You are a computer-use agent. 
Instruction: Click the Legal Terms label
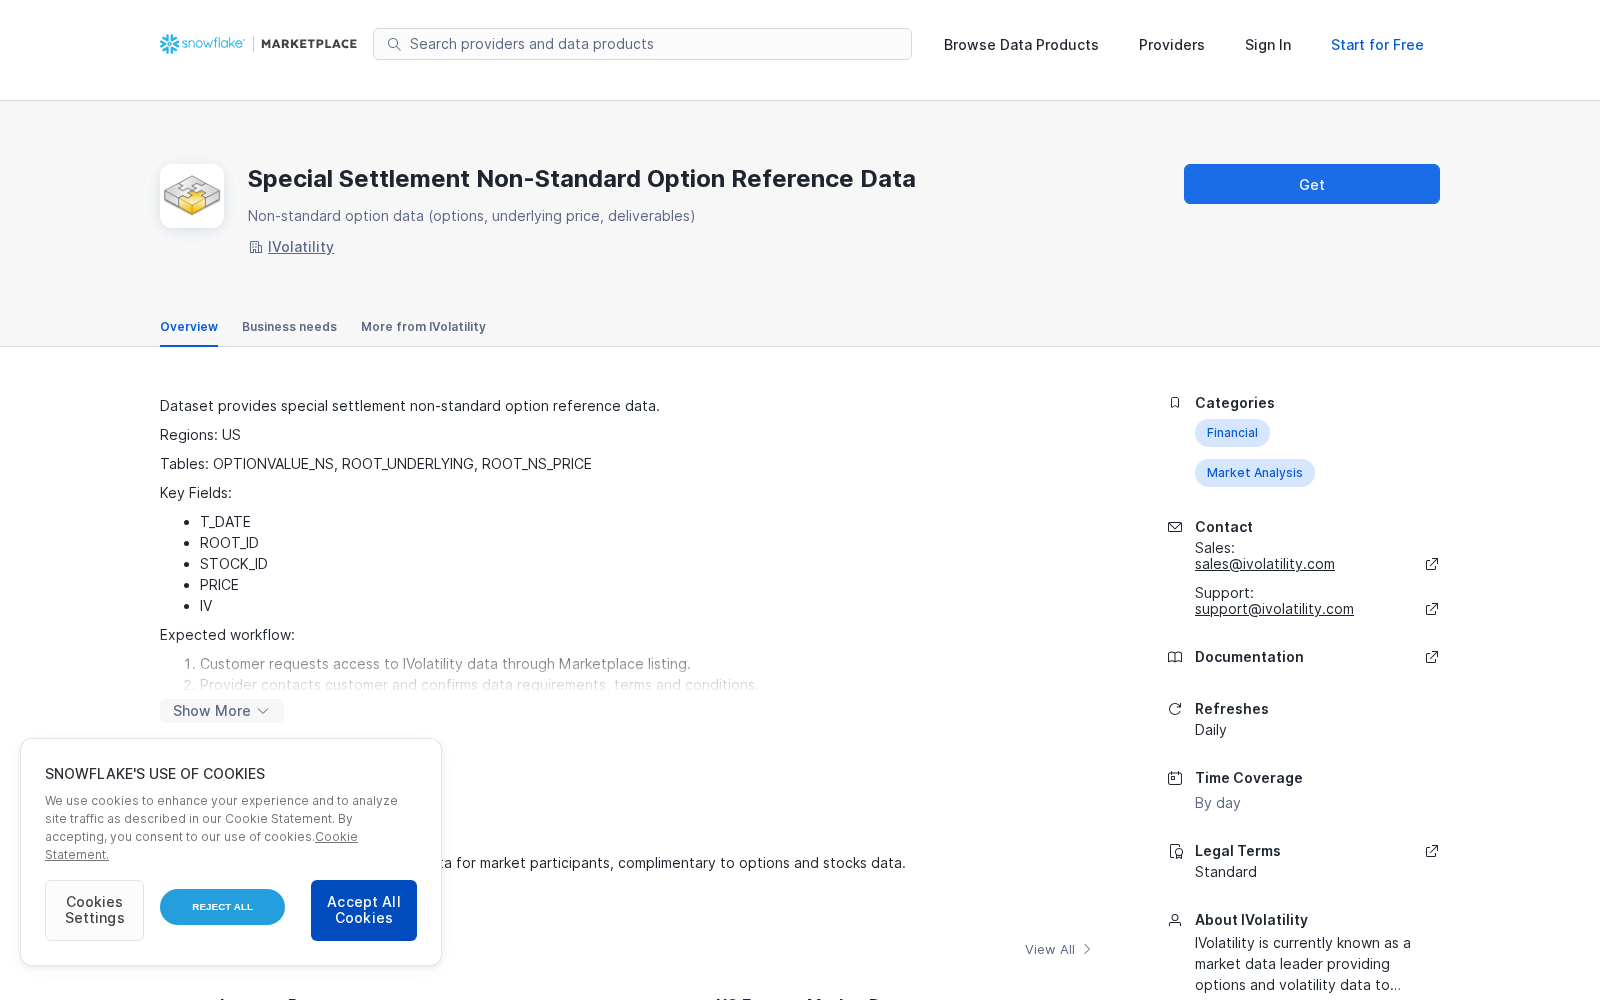tap(1238, 851)
